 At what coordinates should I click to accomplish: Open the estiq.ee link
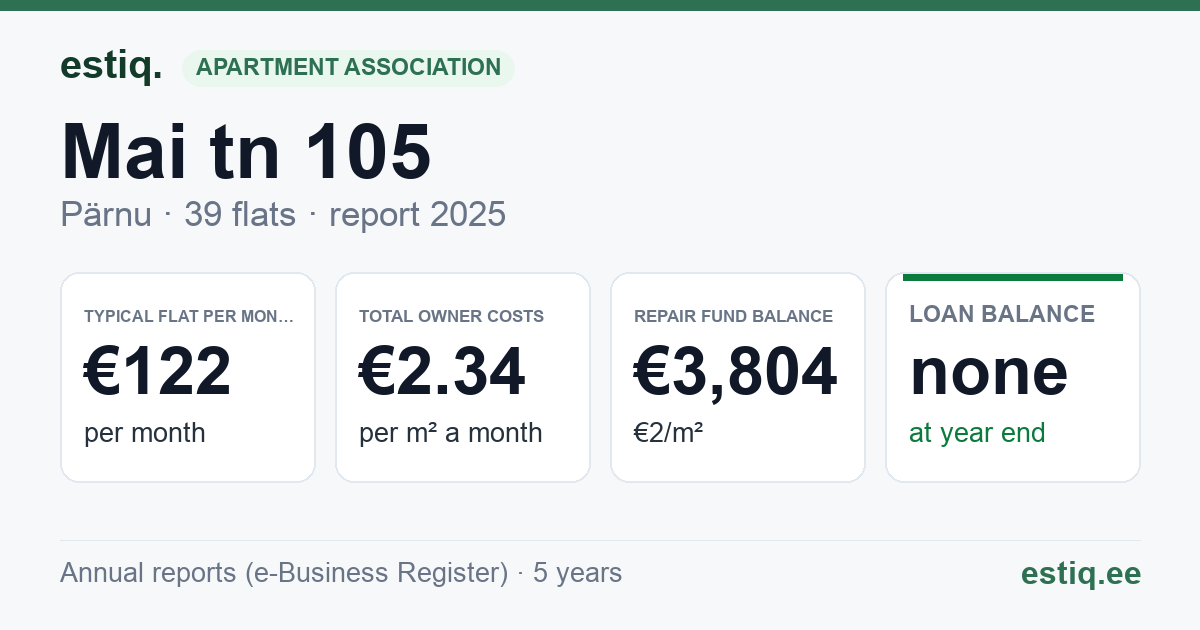pyautogui.click(x=1081, y=573)
